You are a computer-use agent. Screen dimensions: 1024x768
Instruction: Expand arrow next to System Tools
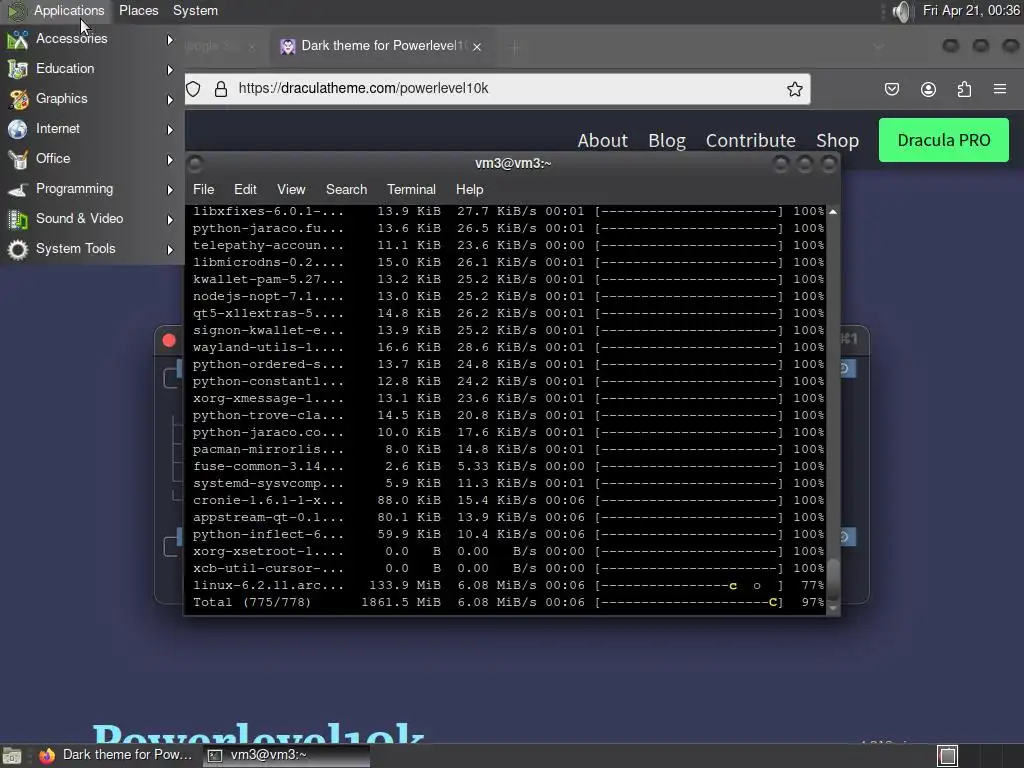click(170, 250)
